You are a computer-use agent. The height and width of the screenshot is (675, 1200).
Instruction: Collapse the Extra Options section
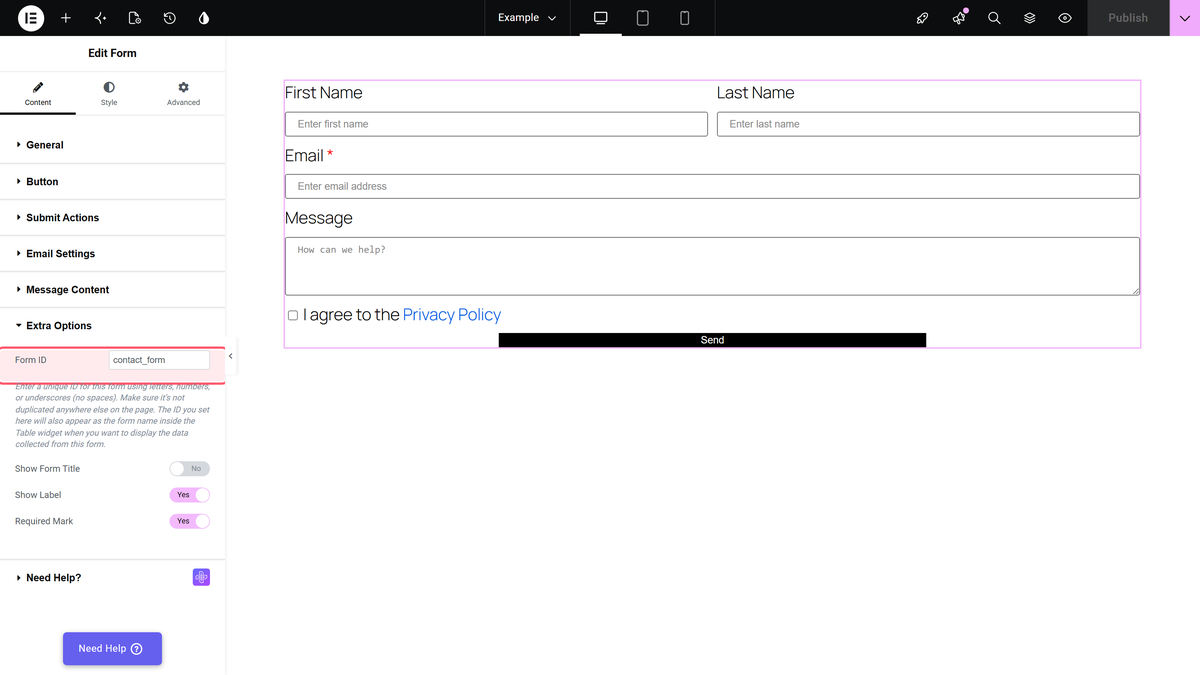[x=112, y=326]
